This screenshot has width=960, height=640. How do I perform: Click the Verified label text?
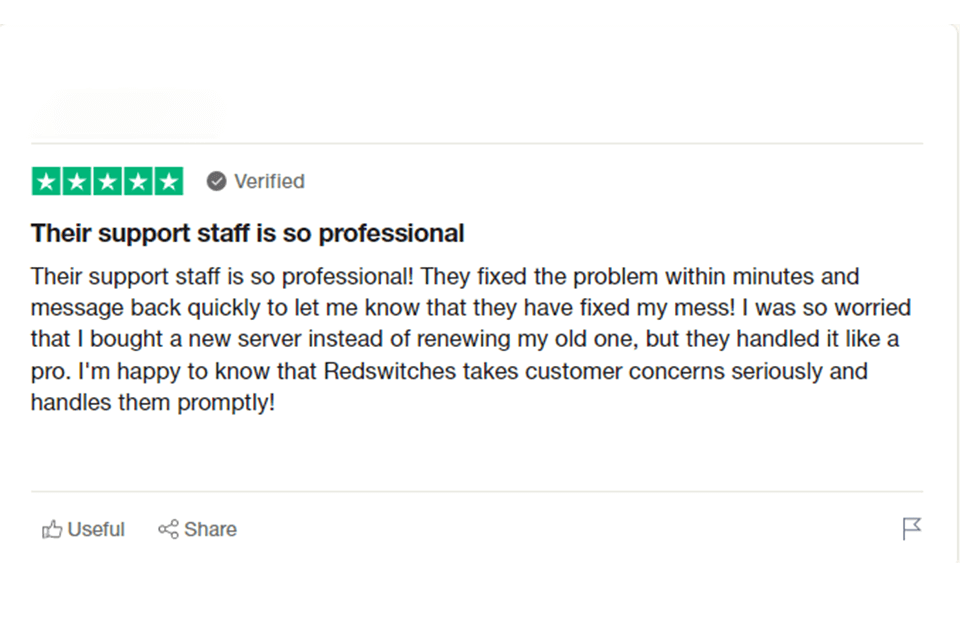coord(269,181)
